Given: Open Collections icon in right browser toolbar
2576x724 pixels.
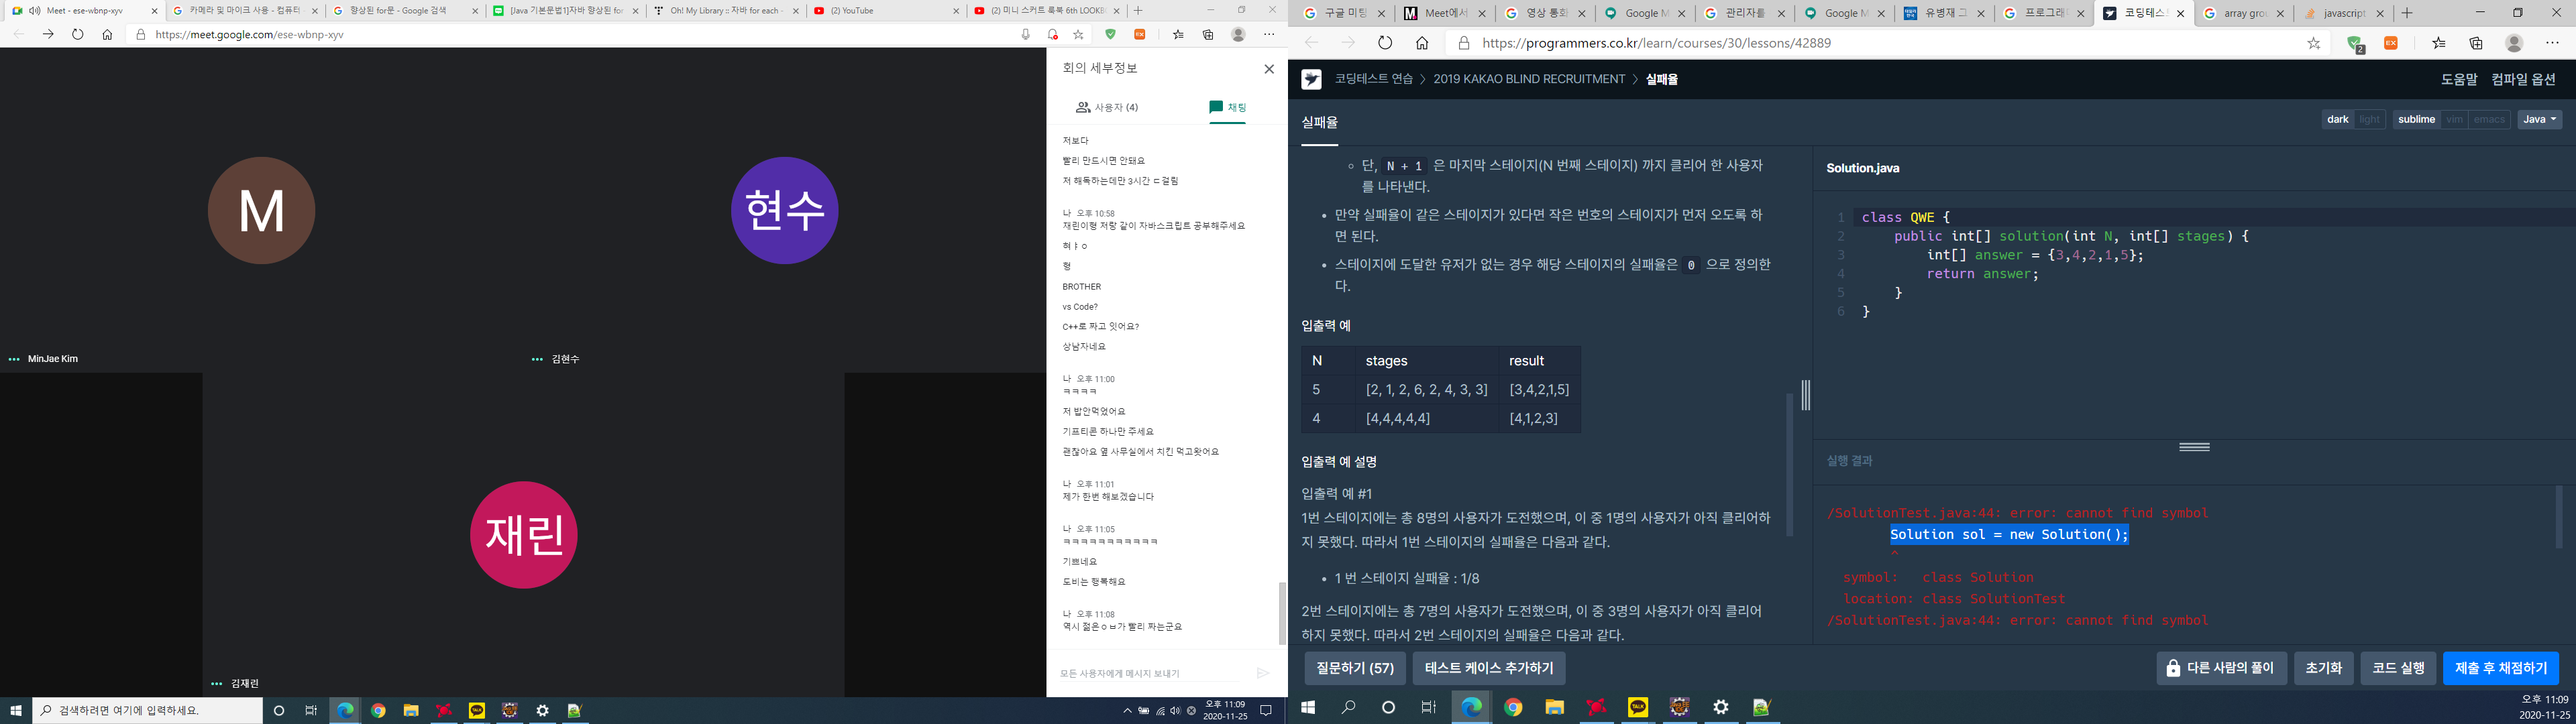Looking at the screenshot, I should tap(2476, 43).
